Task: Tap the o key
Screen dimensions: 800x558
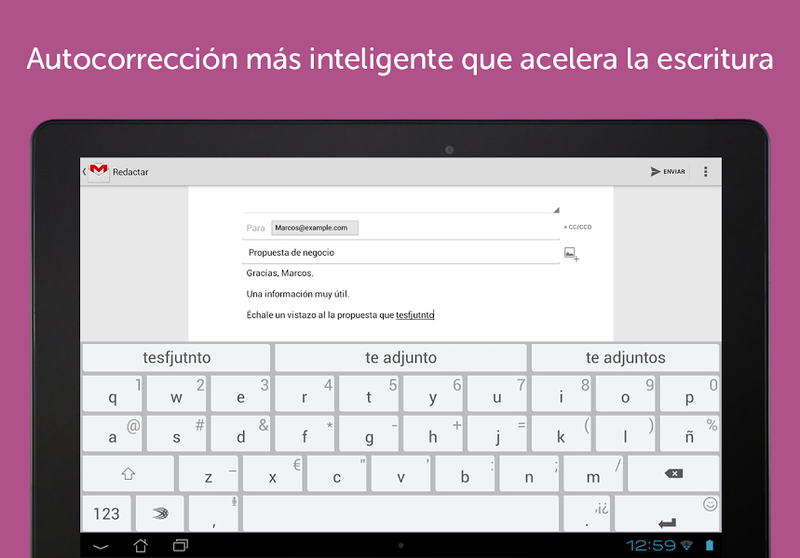Action: (x=626, y=394)
